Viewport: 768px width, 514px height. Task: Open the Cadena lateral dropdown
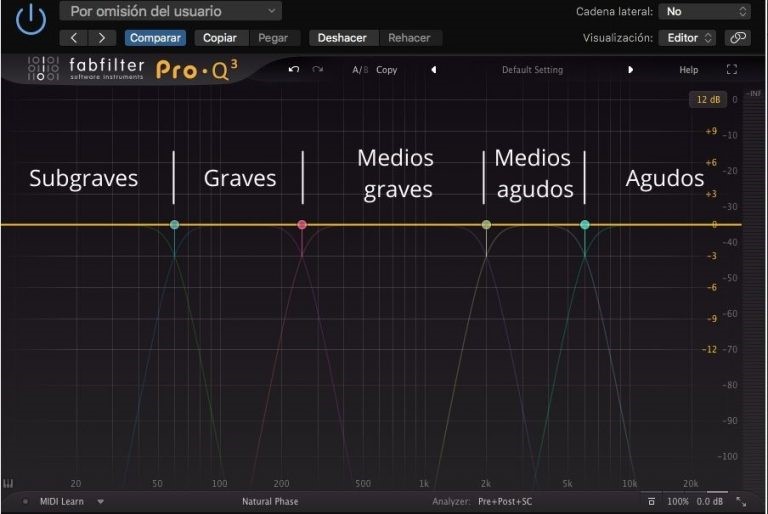tap(704, 11)
